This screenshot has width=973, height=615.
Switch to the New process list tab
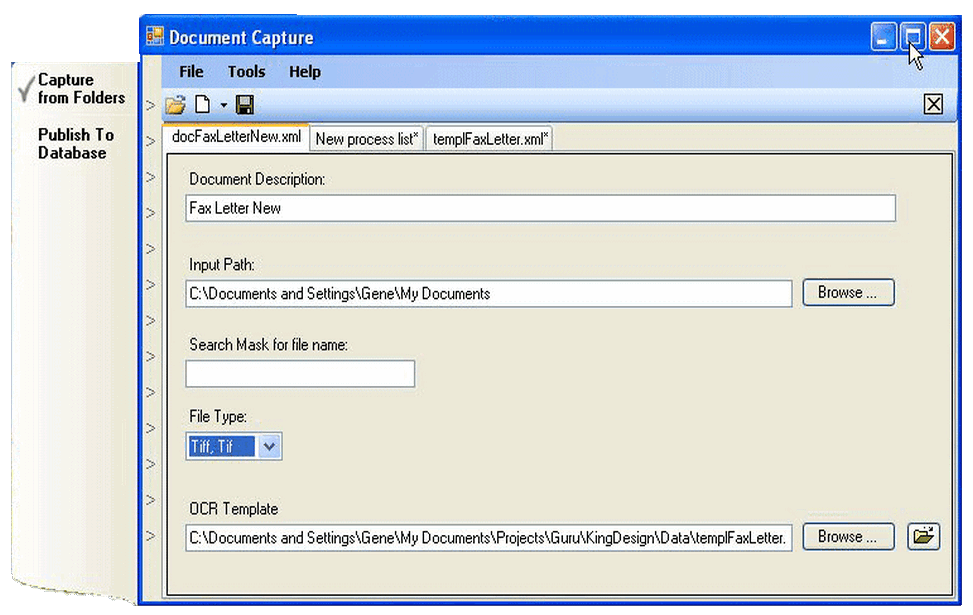[x=366, y=138]
